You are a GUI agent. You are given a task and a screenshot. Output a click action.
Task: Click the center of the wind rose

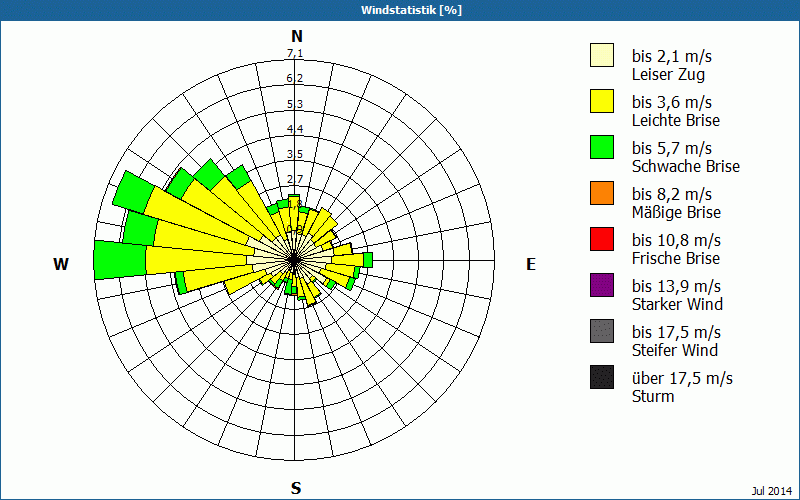pos(295,260)
